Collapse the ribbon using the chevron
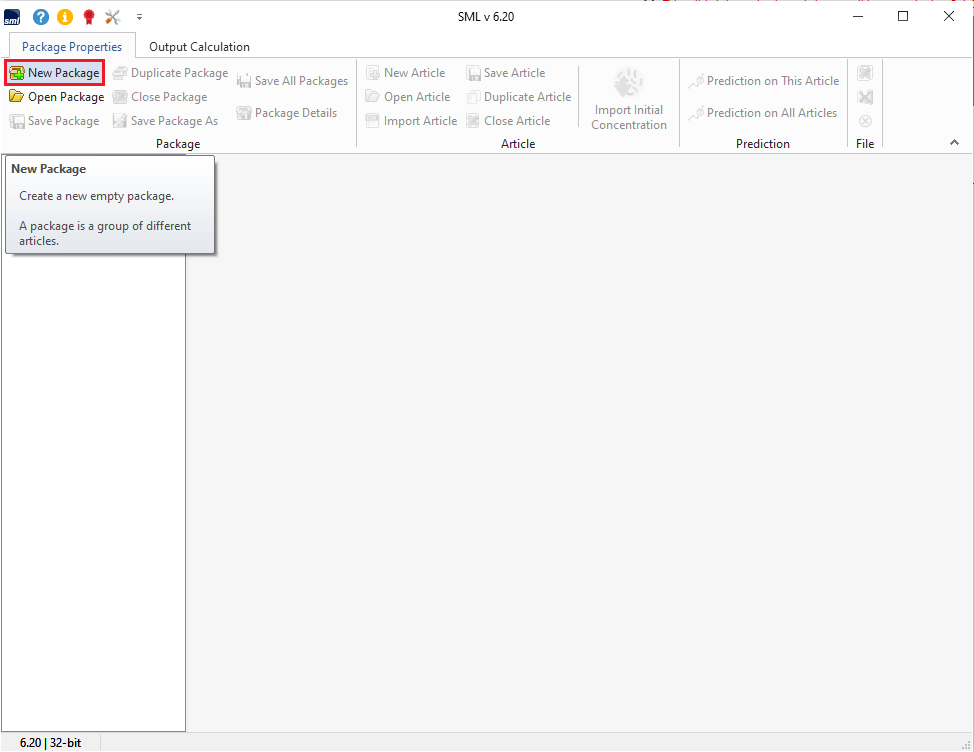The height and width of the screenshot is (752, 974). (x=954, y=144)
